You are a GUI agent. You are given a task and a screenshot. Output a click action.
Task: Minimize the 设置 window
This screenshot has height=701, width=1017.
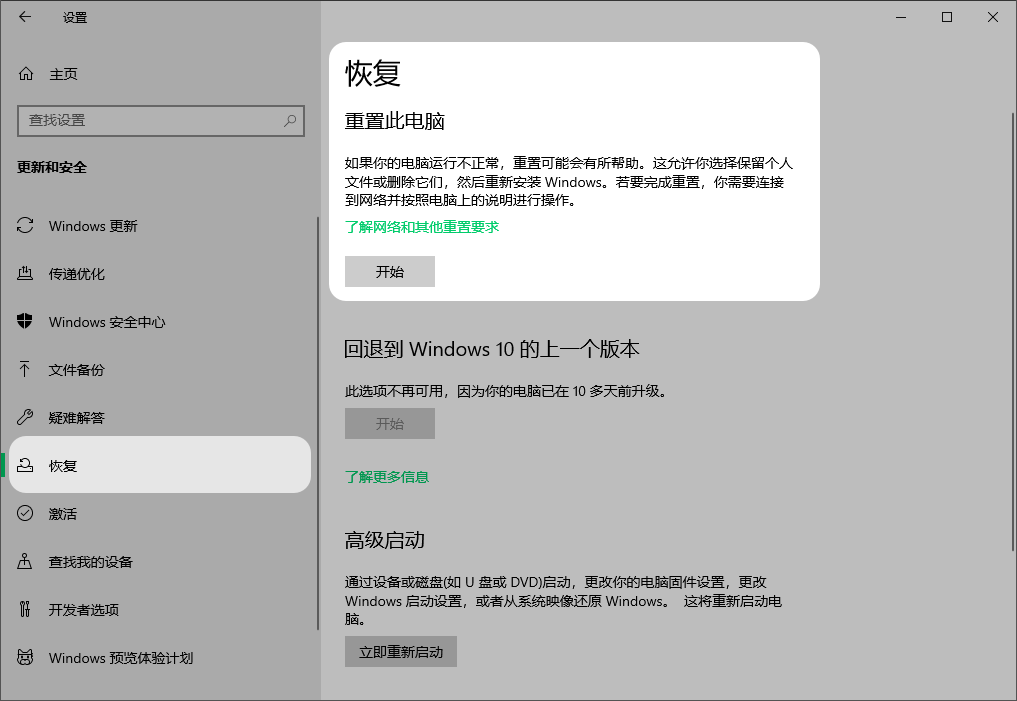901,17
